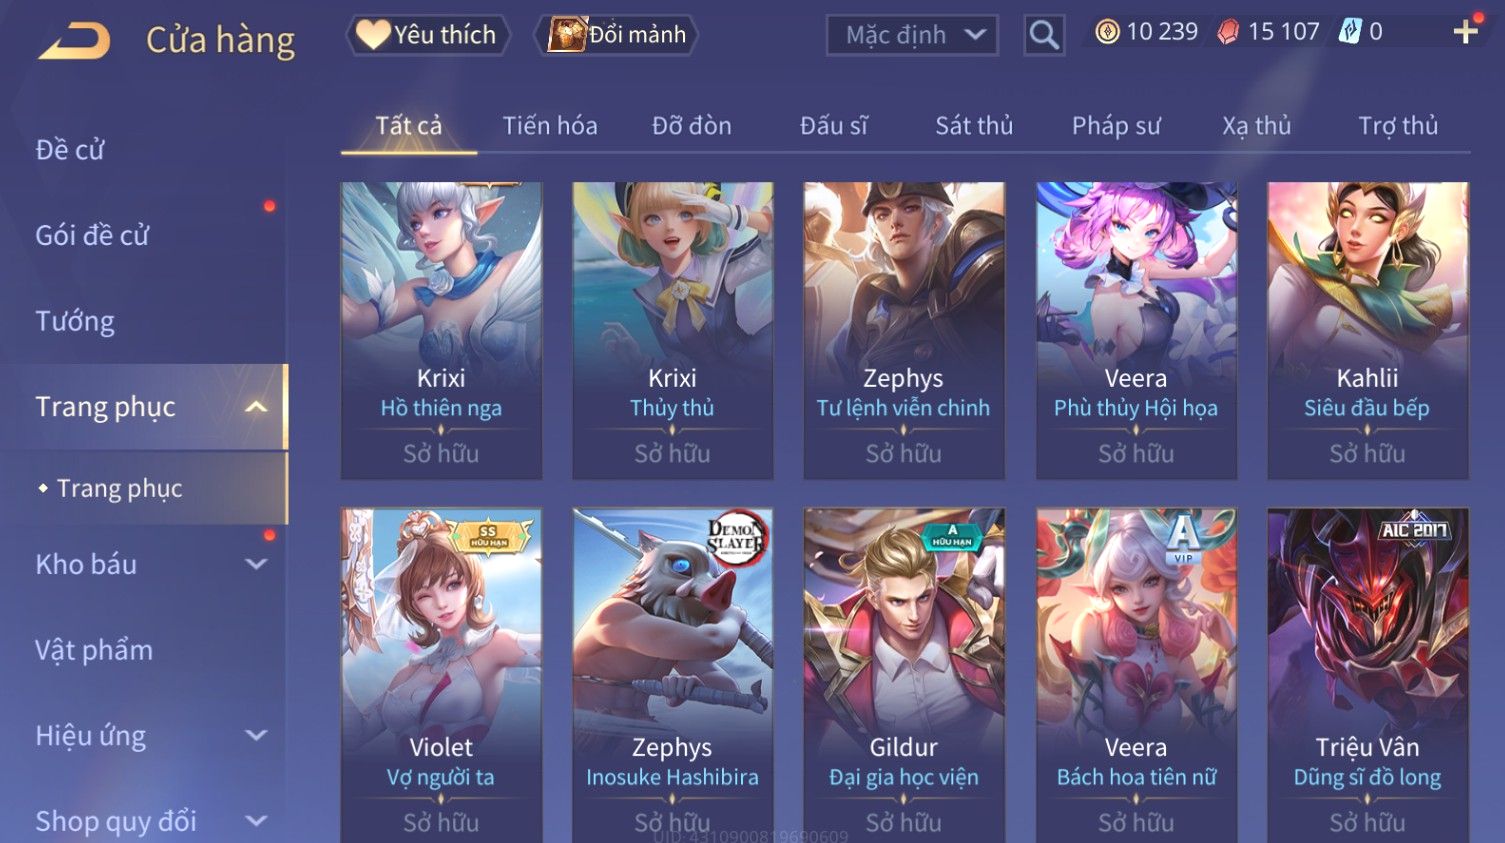This screenshot has width=1505, height=843.
Task: Expand the Kho báu sidebar section
Action: (256, 564)
